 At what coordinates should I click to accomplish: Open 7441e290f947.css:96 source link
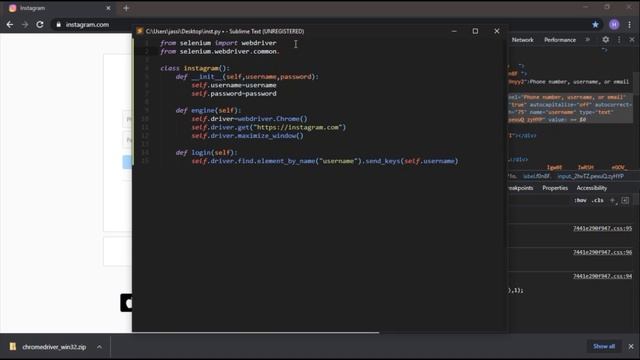602,252
